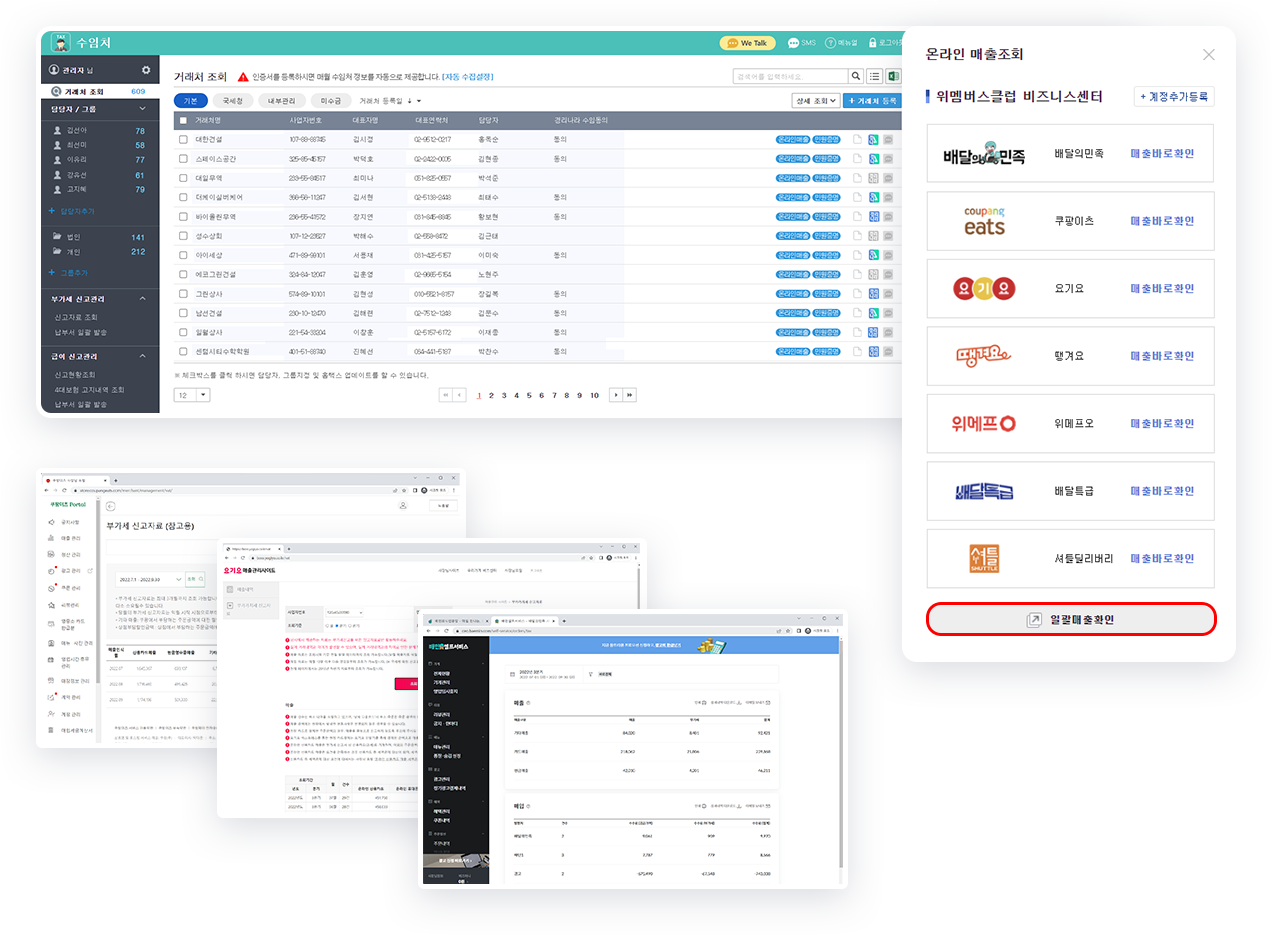Viewport: 1272px width, 935px height.
Task: Check the box for 스페이스공간
Action: pos(183,159)
